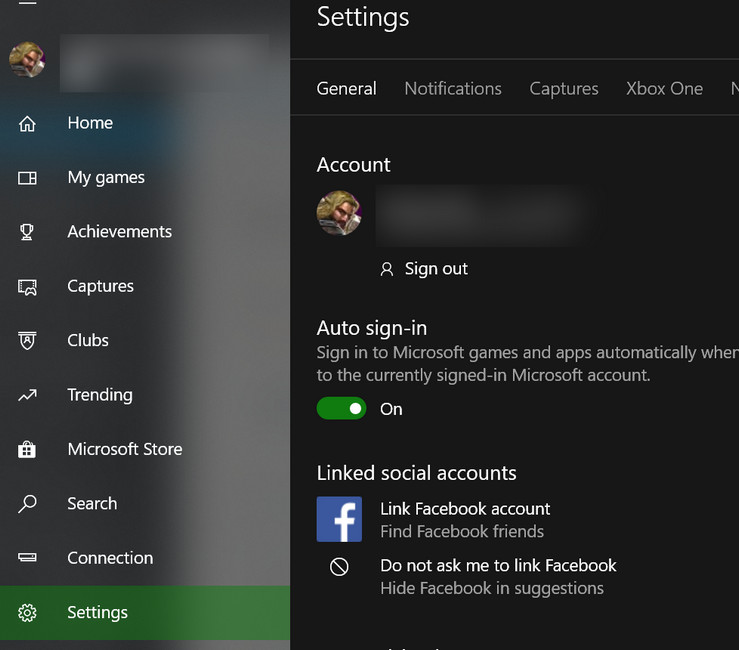Click the sidebar profile avatar
739x650 pixels.
(27, 59)
